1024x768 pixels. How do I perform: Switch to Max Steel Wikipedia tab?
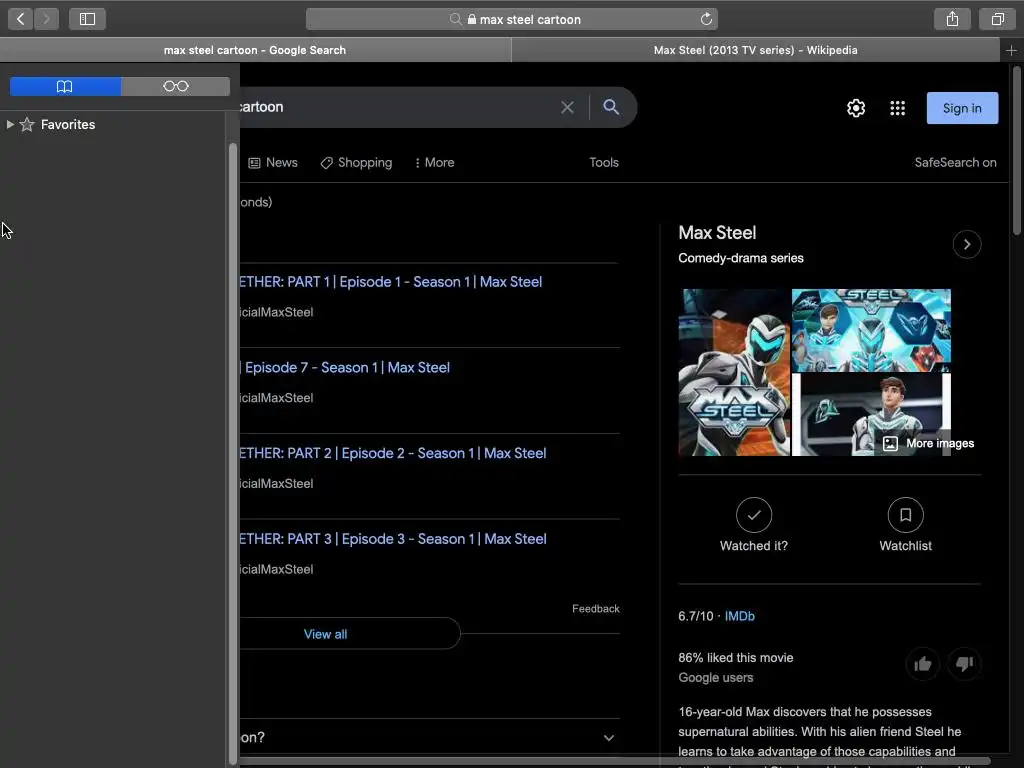756,50
